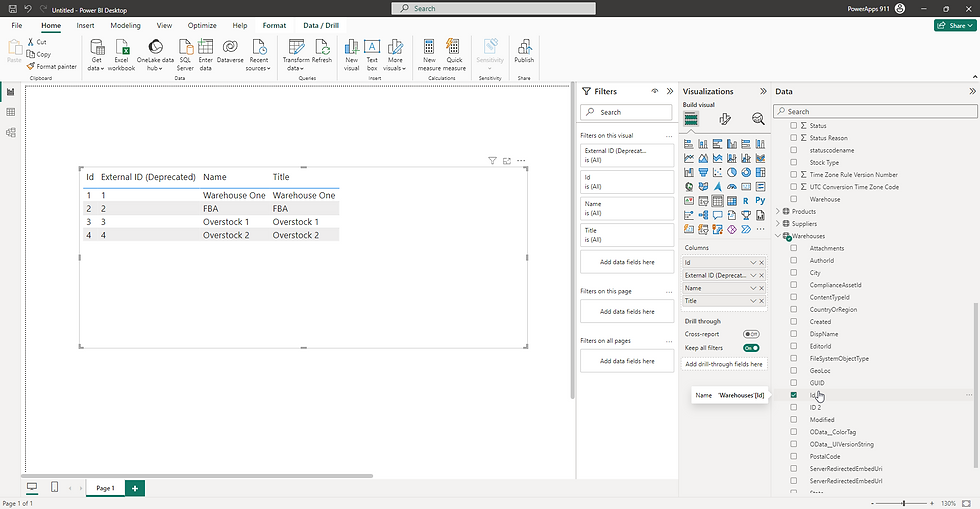Create a Quick measure
This screenshot has height=509, width=980.
pos(454,55)
